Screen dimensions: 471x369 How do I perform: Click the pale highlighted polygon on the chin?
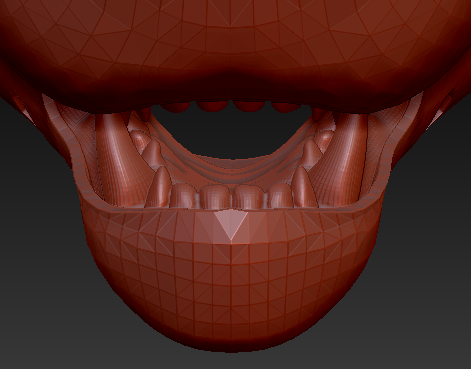coord(231,224)
